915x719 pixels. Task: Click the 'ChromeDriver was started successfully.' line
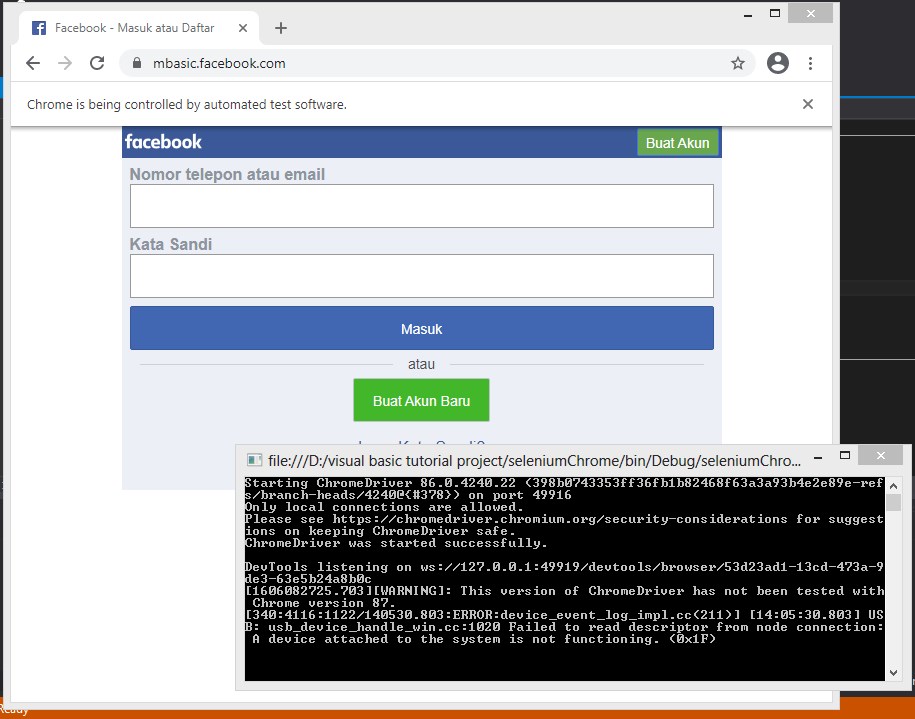[396, 543]
